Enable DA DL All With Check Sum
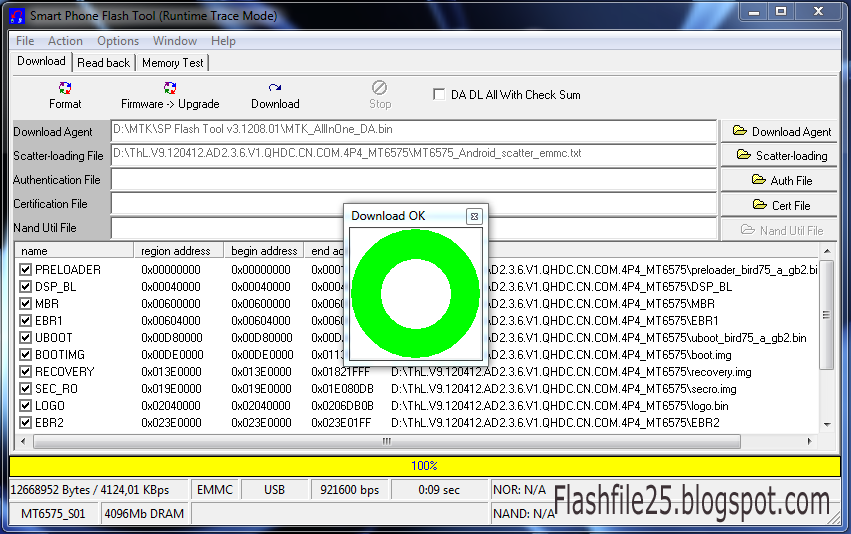The height and width of the screenshot is (534, 851). coord(439,94)
